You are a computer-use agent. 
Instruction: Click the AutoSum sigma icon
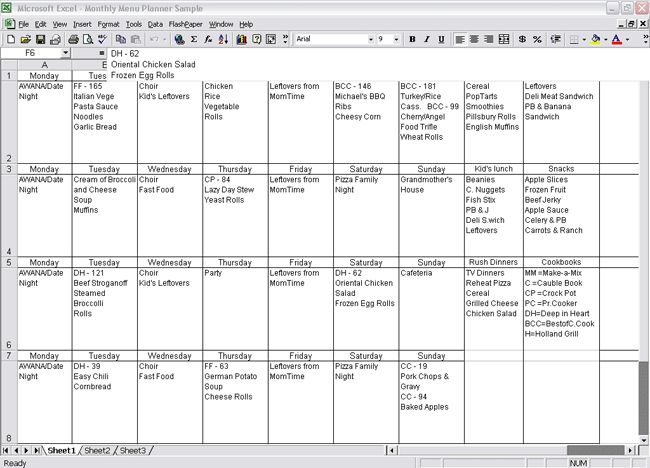point(194,39)
